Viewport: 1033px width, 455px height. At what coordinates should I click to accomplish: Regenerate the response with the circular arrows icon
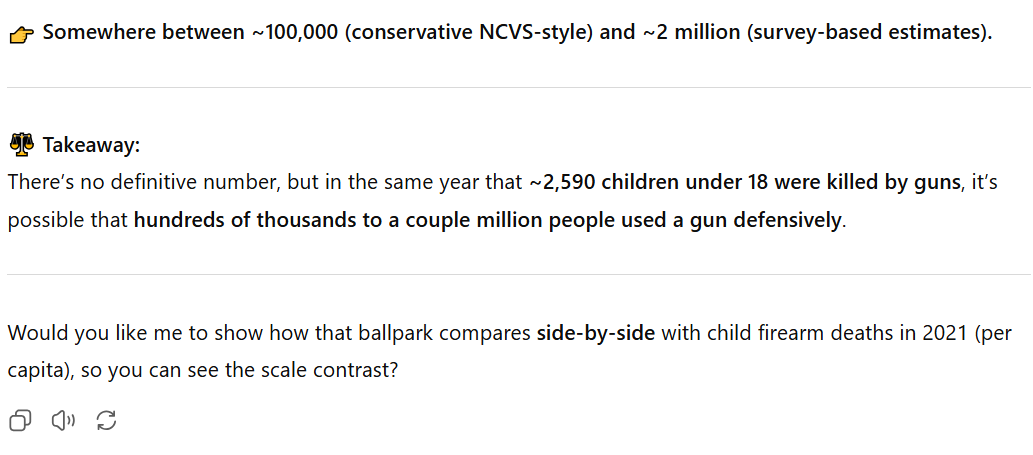106,420
